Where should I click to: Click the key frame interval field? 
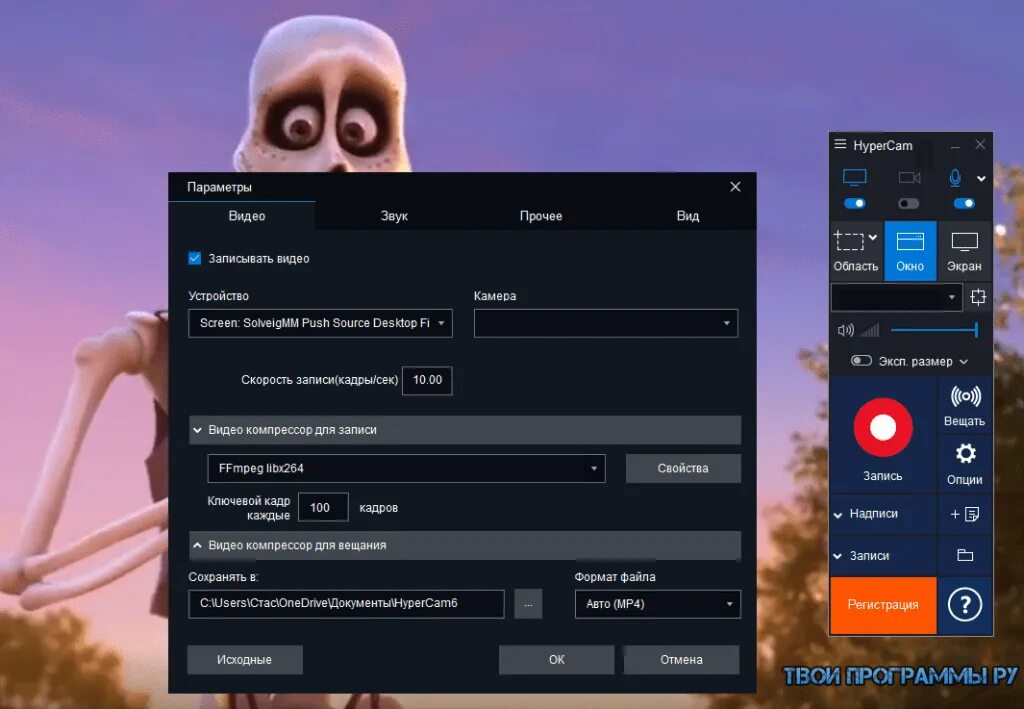(323, 507)
